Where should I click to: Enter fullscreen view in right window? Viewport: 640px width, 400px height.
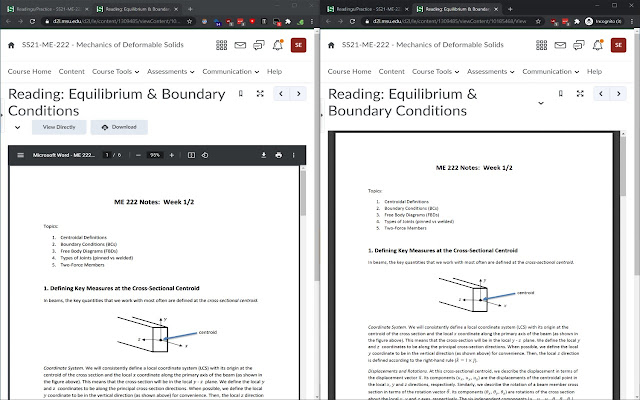pos(580,94)
